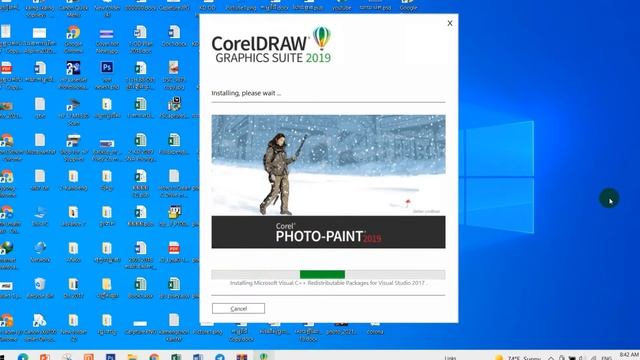Open the taskbar clock showing 8:42 AM
Image resolution: width=640 pixels, height=360 pixels.
coord(629,355)
